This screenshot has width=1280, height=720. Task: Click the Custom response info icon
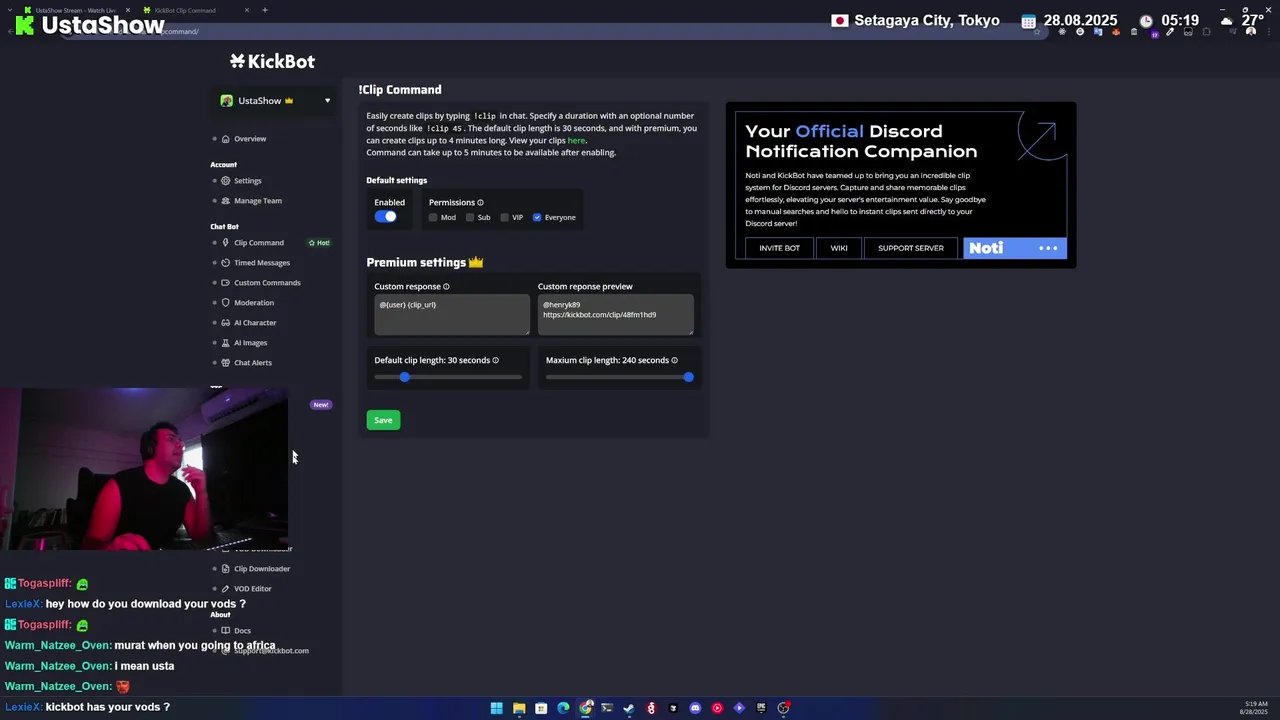point(446,287)
